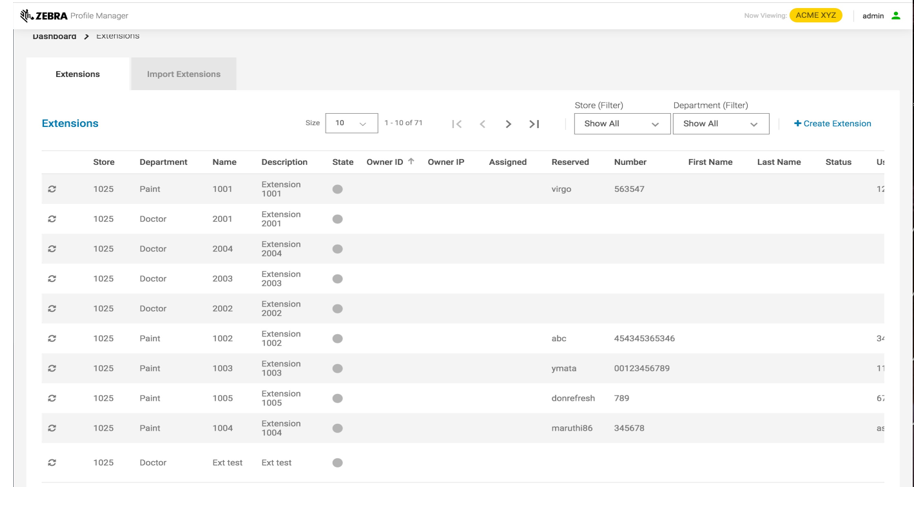Click the refresh icon for extension 2001
Viewport: 917px width, 507px height.
[52, 219]
